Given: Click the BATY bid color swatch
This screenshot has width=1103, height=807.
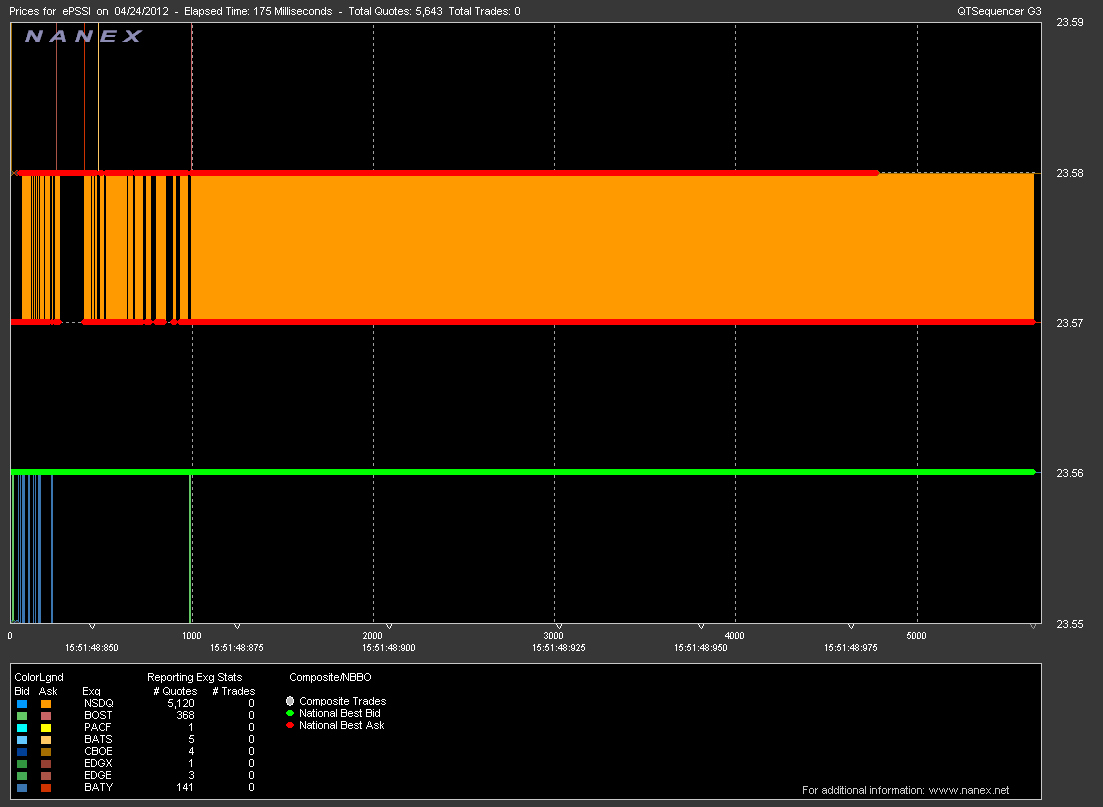Looking at the screenshot, I should [22, 788].
